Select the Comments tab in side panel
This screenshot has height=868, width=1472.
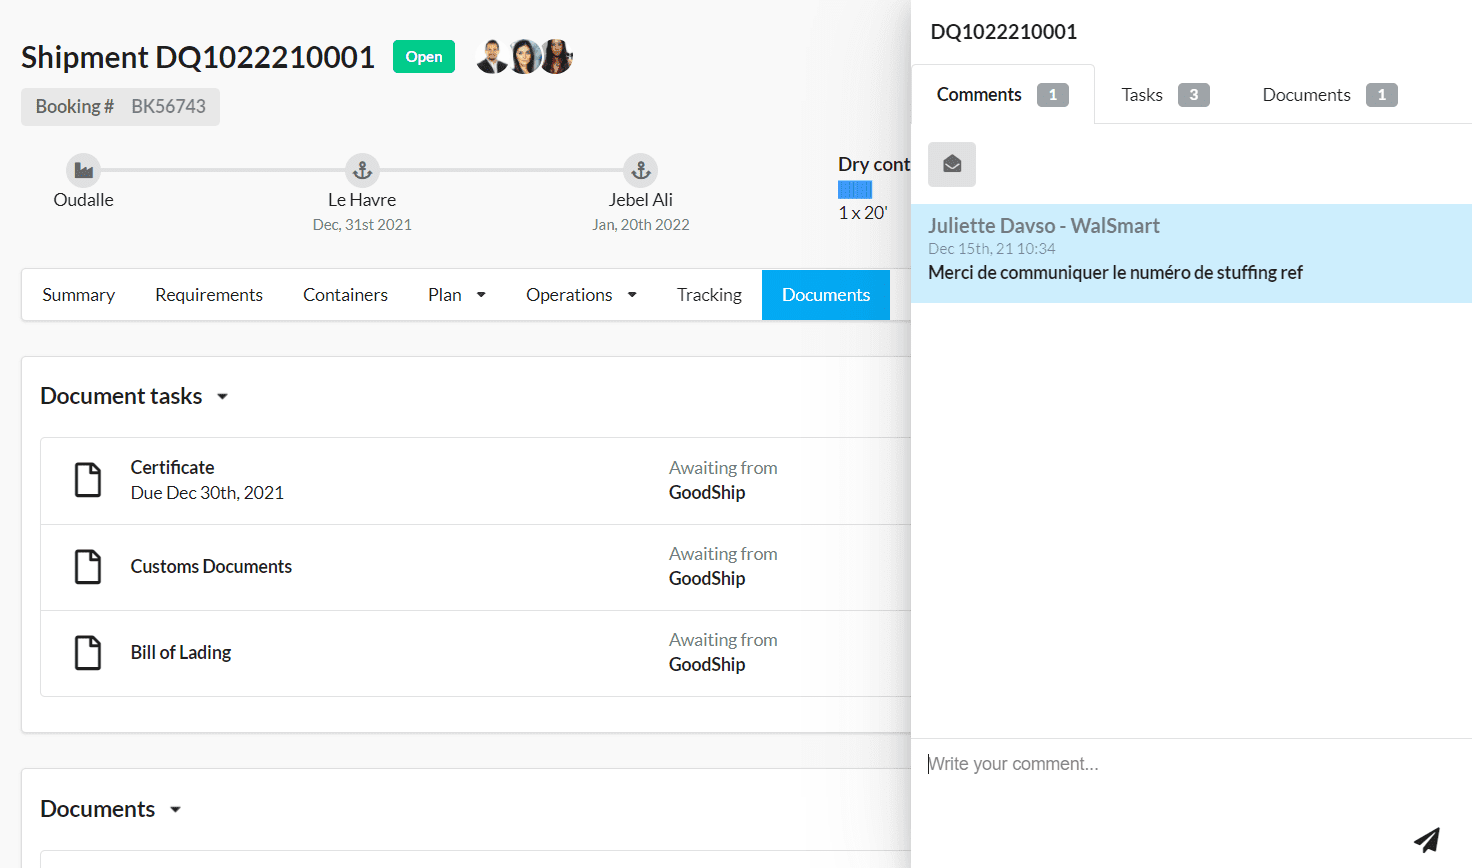(1003, 95)
